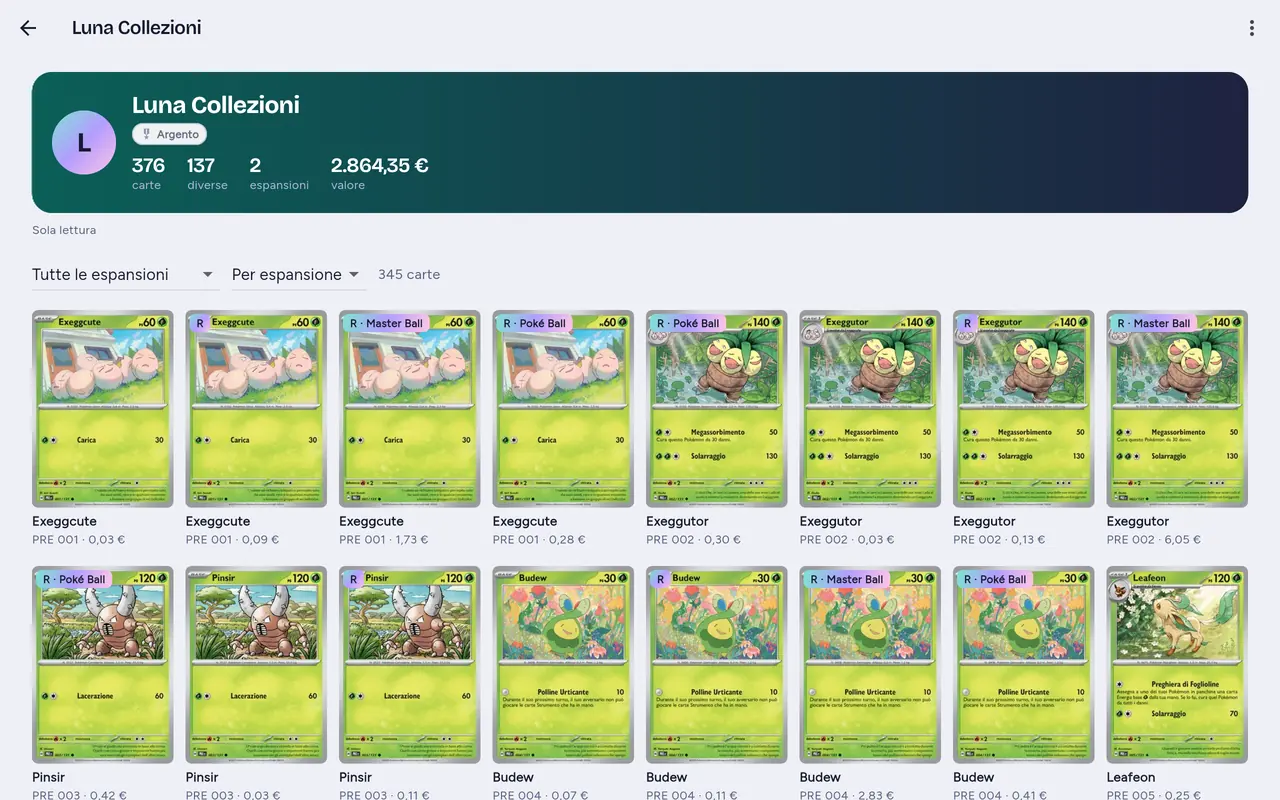Open the Leafeon card thumbnail
1280x800 pixels.
(x=1177, y=665)
